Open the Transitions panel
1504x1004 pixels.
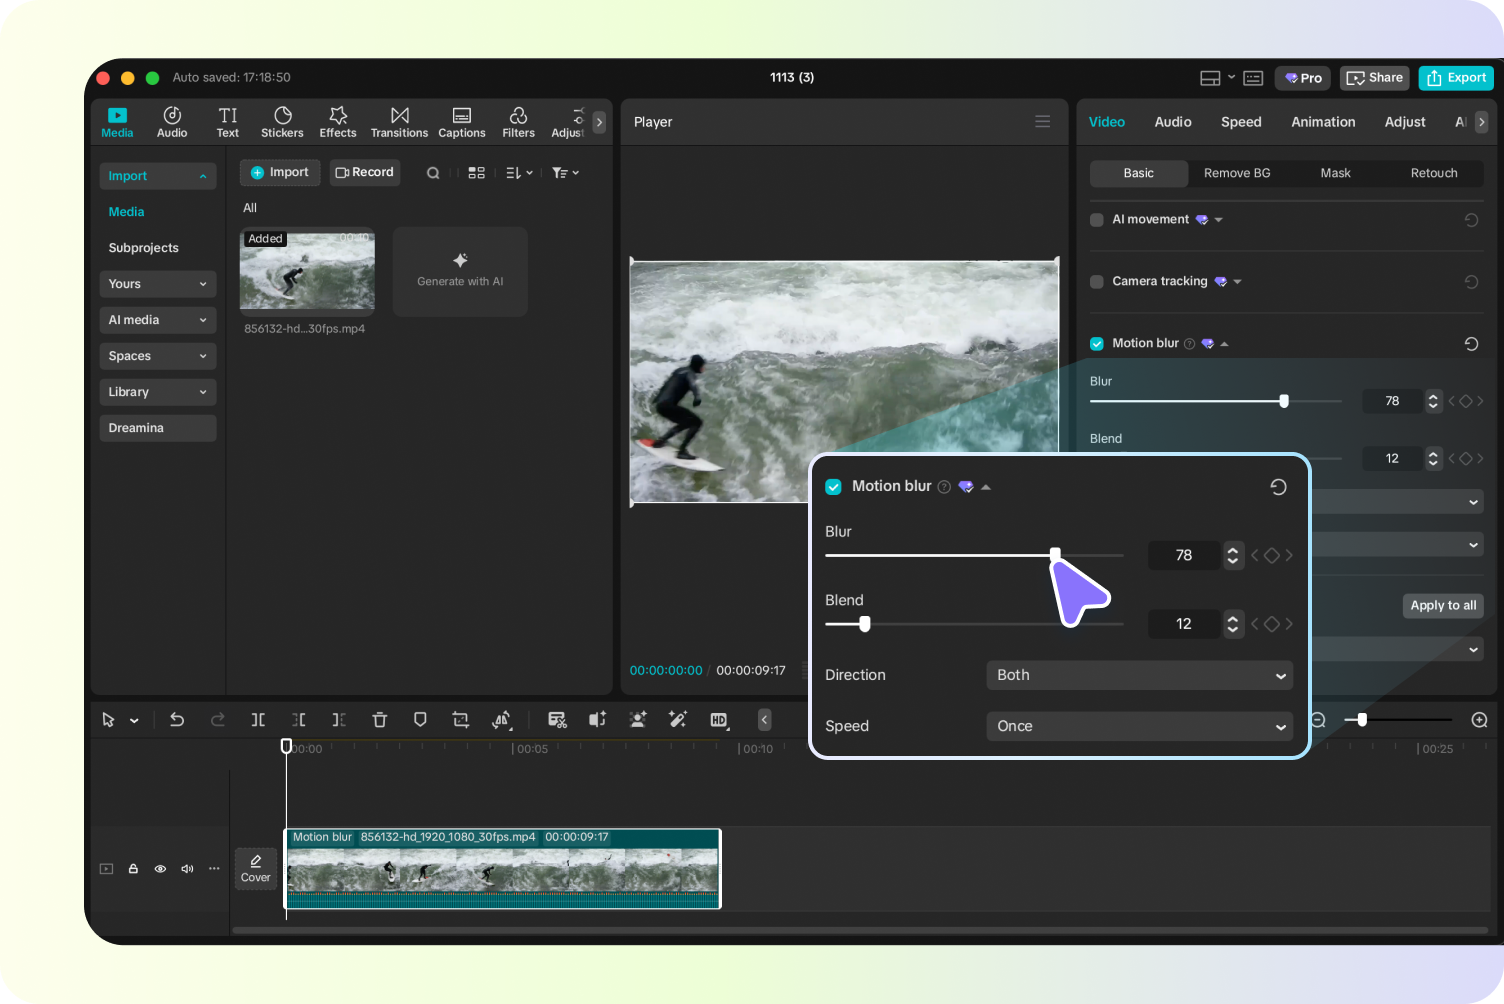click(399, 121)
